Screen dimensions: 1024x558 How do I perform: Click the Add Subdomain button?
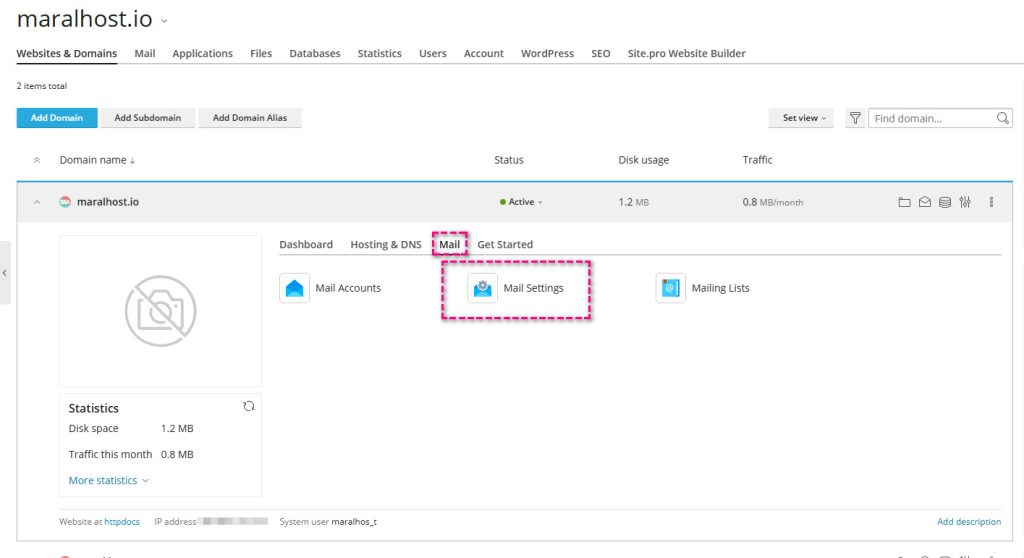(x=148, y=118)
